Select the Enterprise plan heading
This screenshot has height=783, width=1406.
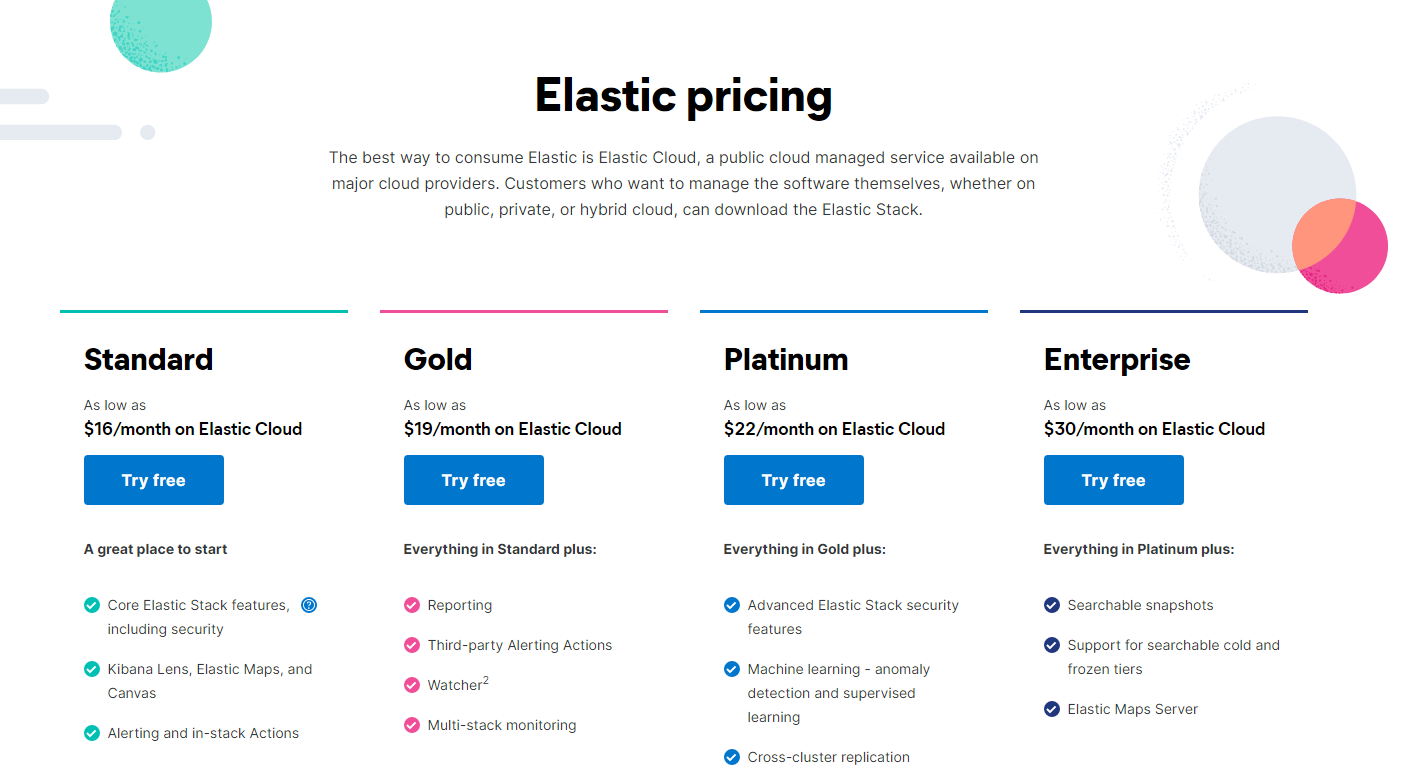[x=1116, y=359]
